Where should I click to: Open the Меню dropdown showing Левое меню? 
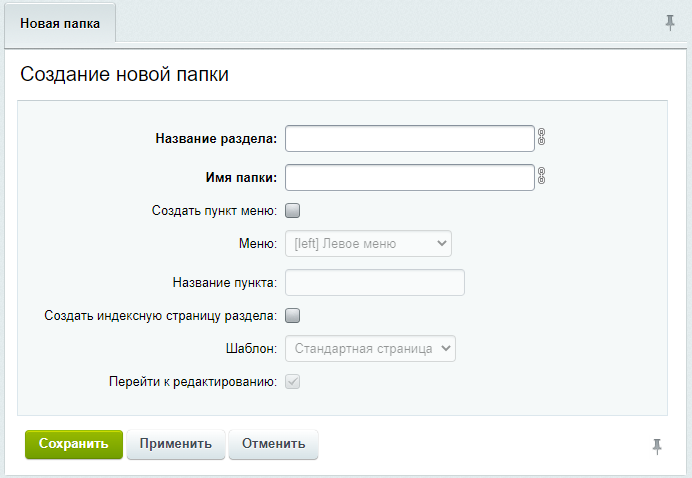coord(368,244)
